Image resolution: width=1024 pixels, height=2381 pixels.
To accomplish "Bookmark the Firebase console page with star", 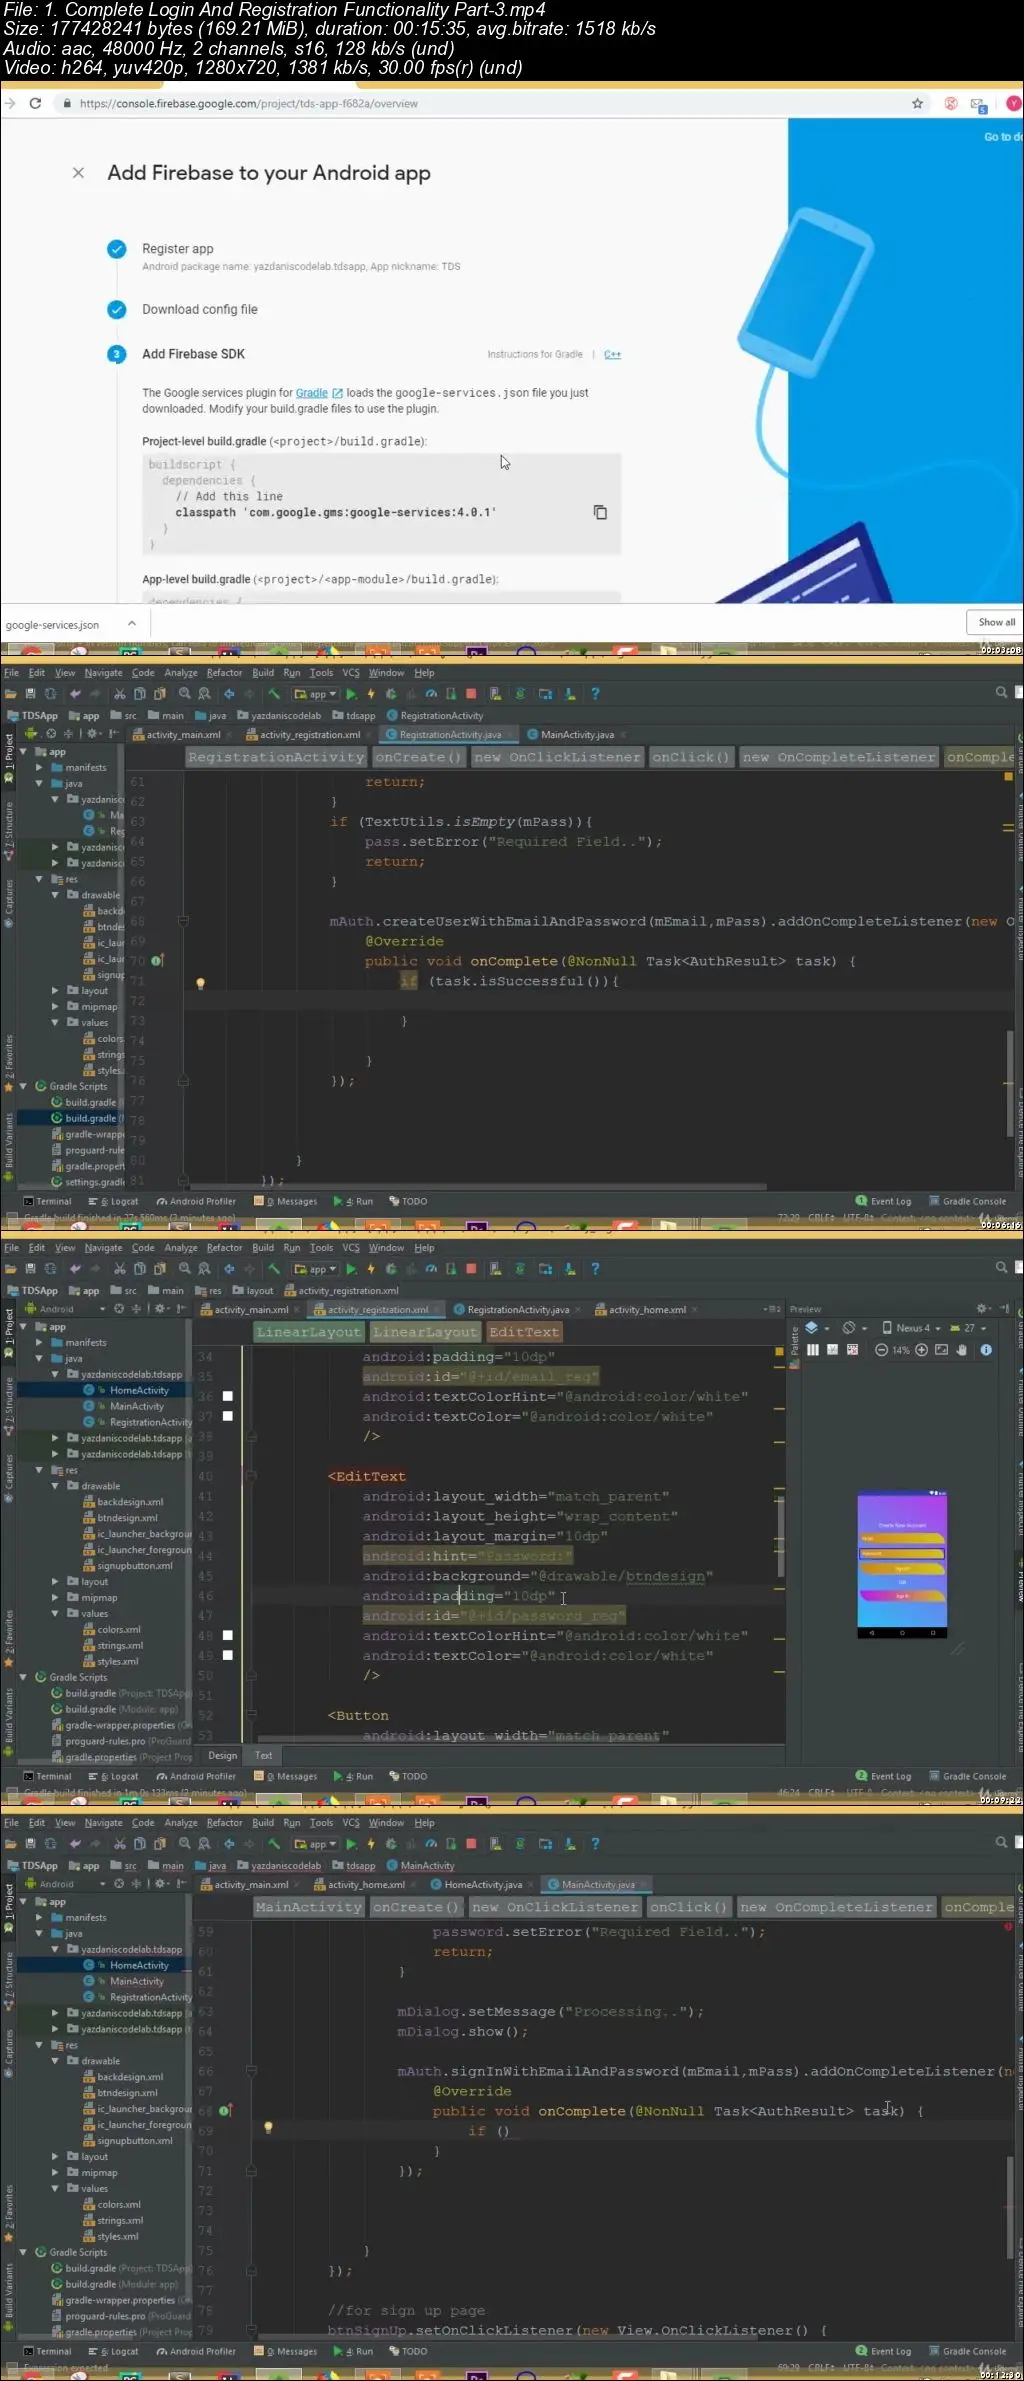I will tap(917, 103).
